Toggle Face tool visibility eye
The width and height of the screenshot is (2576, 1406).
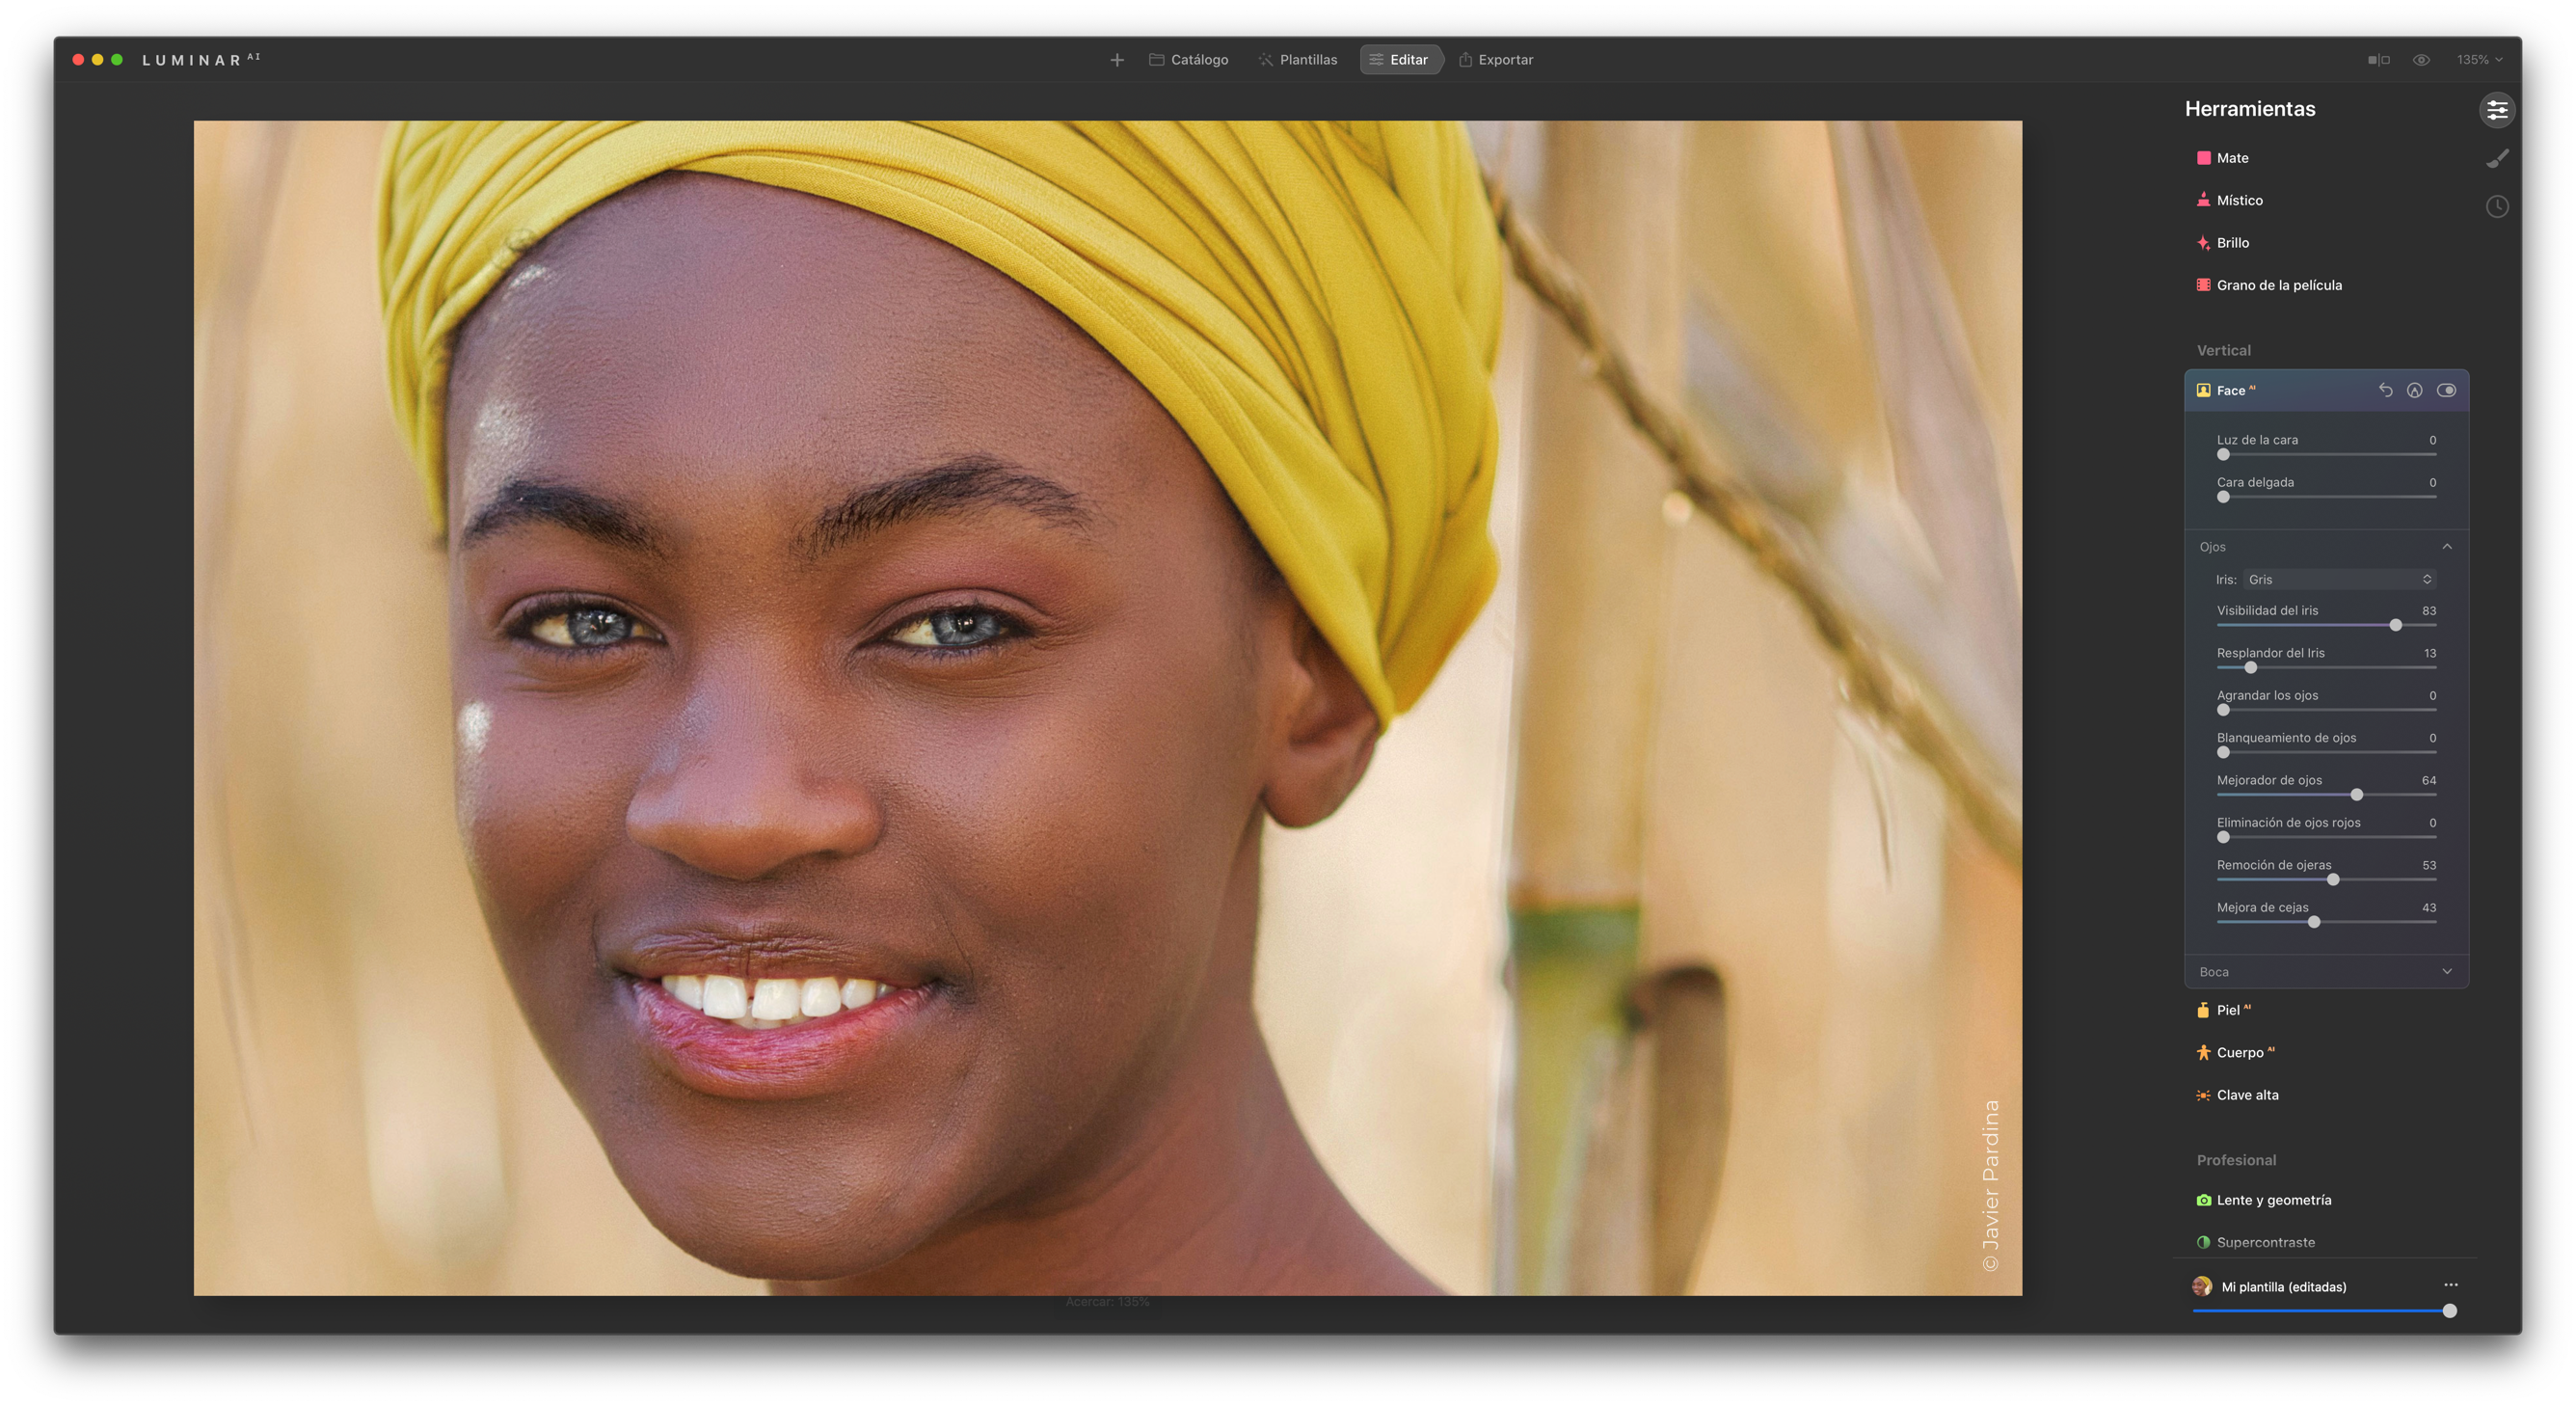[x=2446, y=391]
